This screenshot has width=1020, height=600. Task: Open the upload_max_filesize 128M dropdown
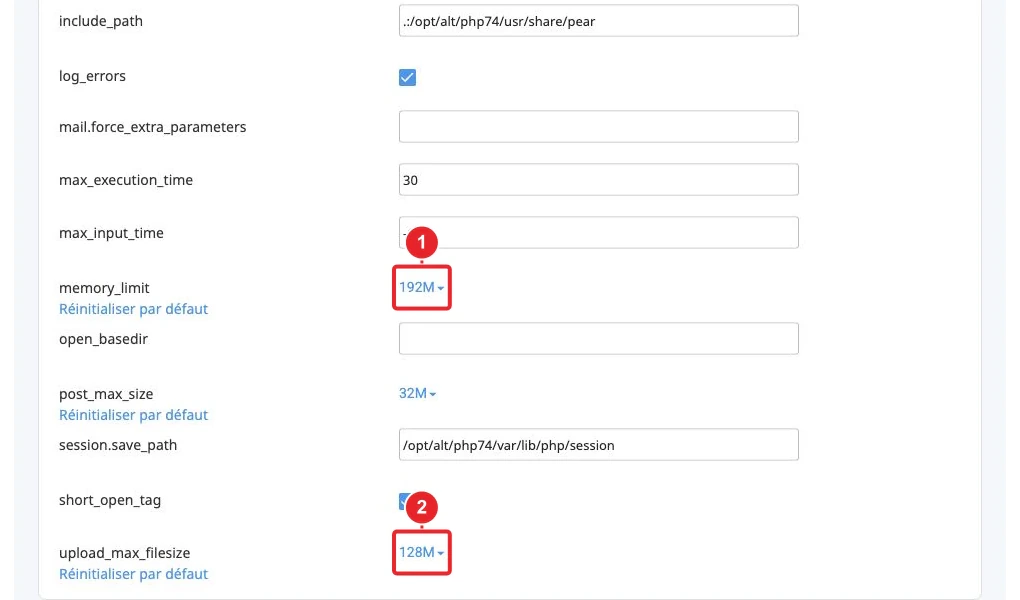[x=421, y=552]
